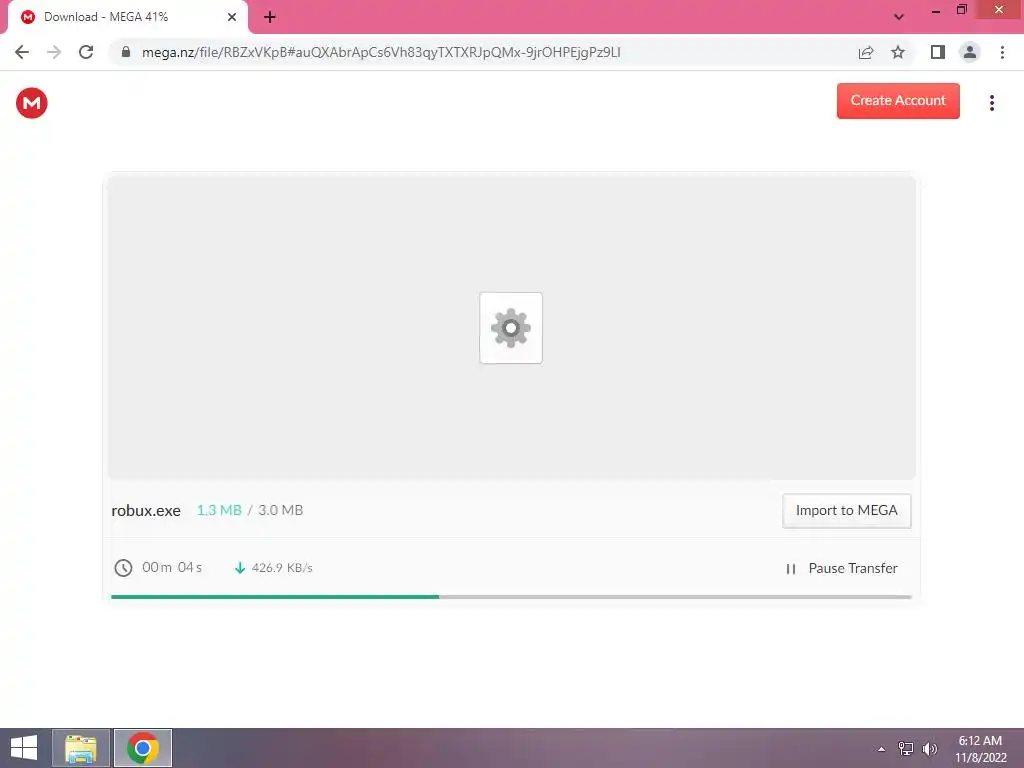Pause the file transfer
Image resolution: width=1024 pixels, height=768 pixels.
841,568
